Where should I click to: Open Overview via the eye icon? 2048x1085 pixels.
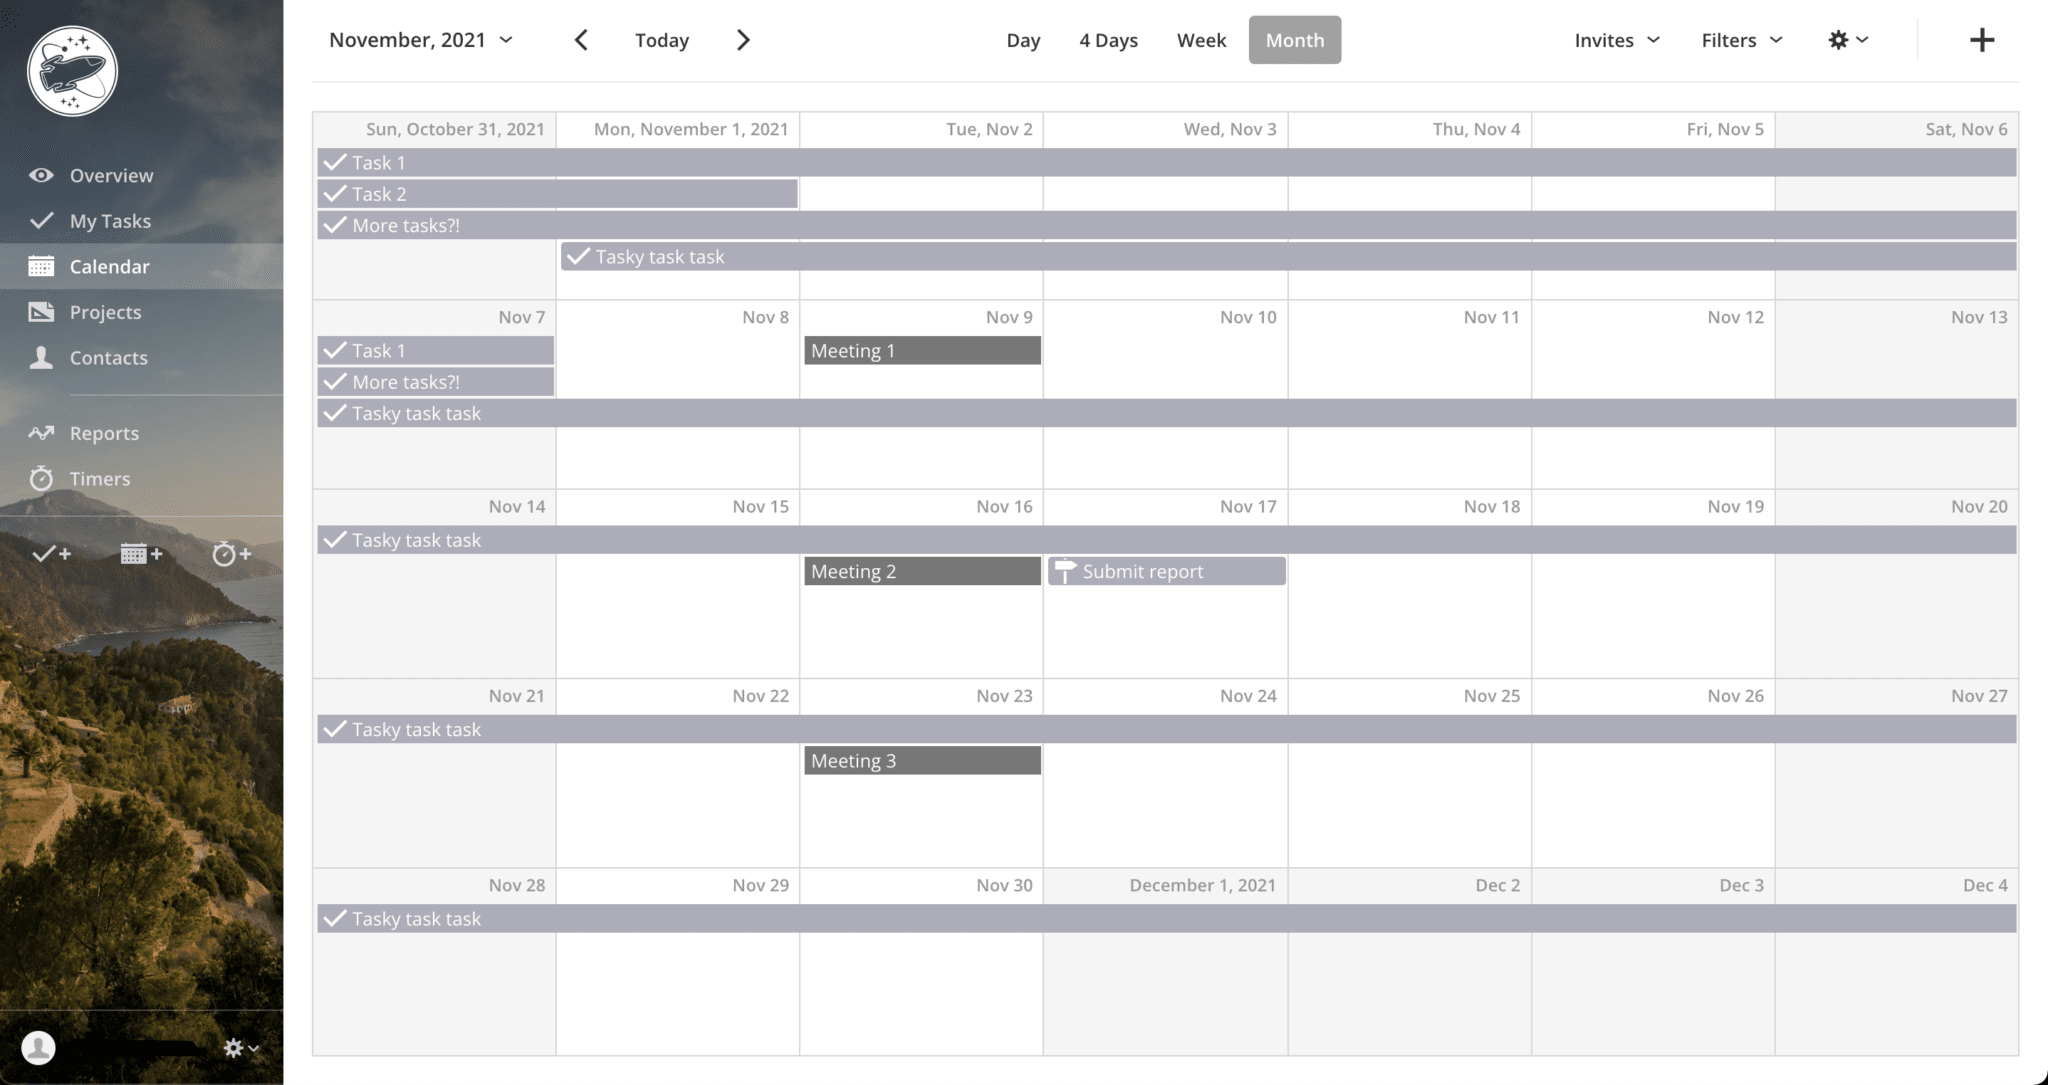coord(41,175)
